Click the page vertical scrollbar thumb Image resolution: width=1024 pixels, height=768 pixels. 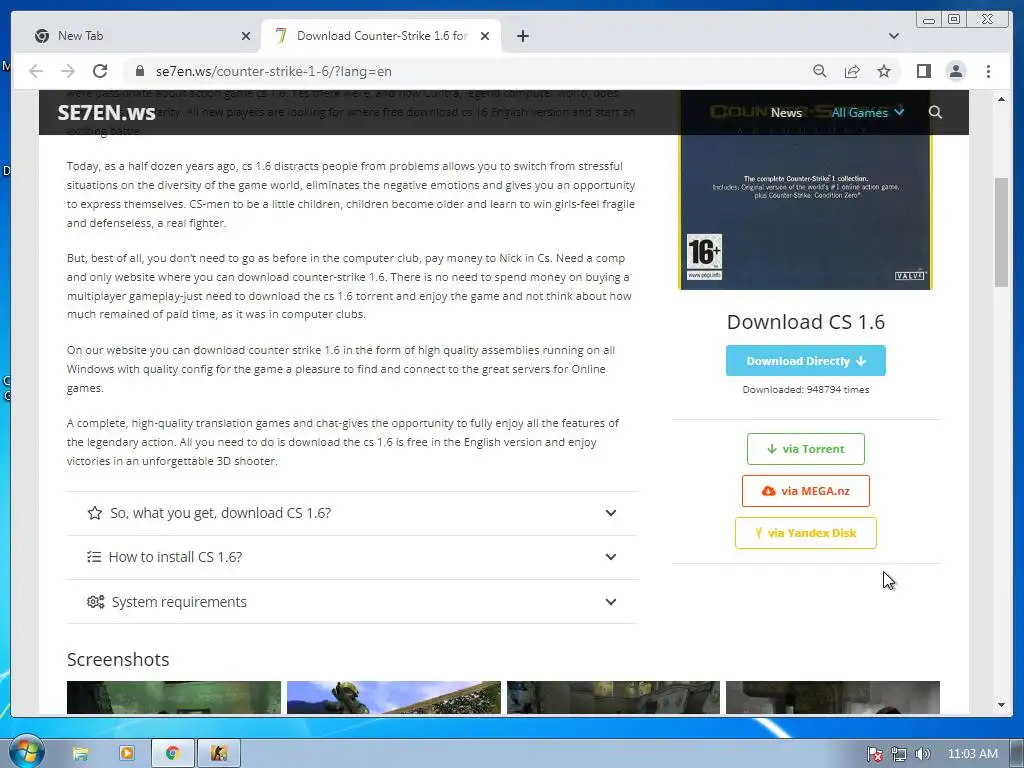(x=1001, y=232)
